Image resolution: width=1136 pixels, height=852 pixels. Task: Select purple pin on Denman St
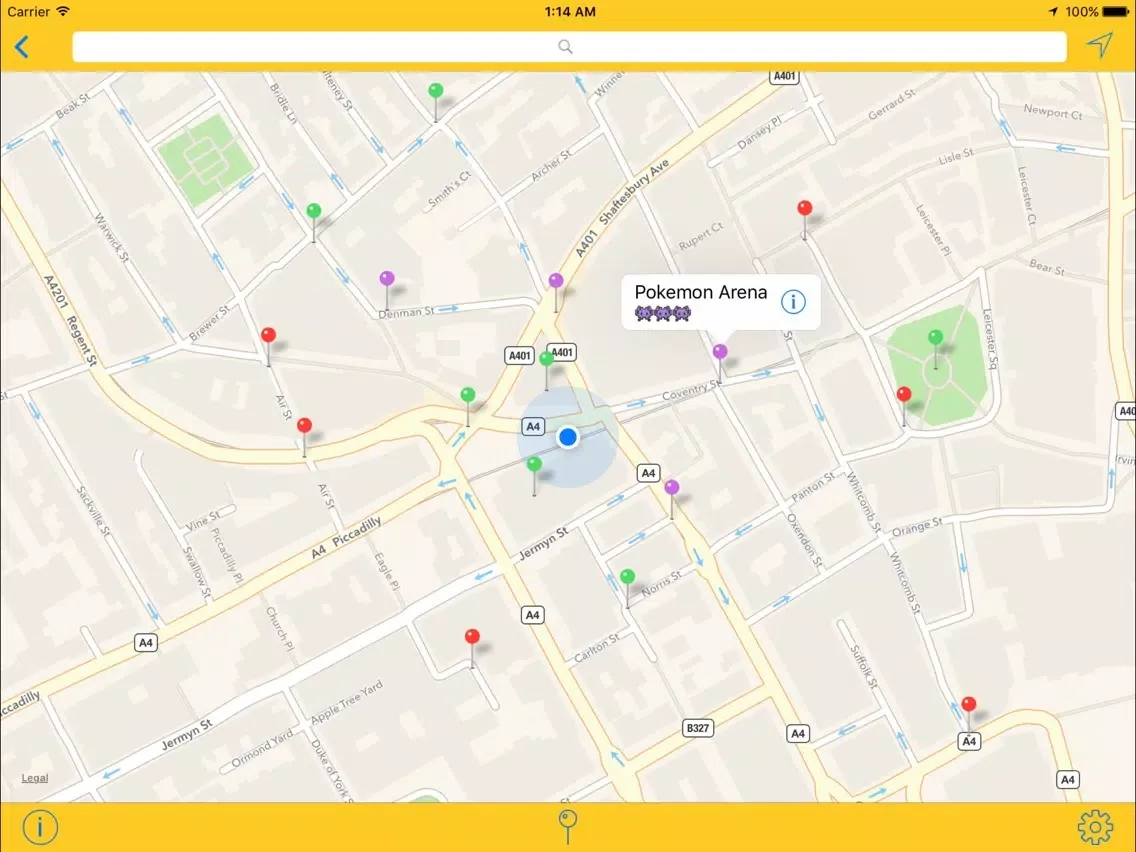(x=387, y=280)
